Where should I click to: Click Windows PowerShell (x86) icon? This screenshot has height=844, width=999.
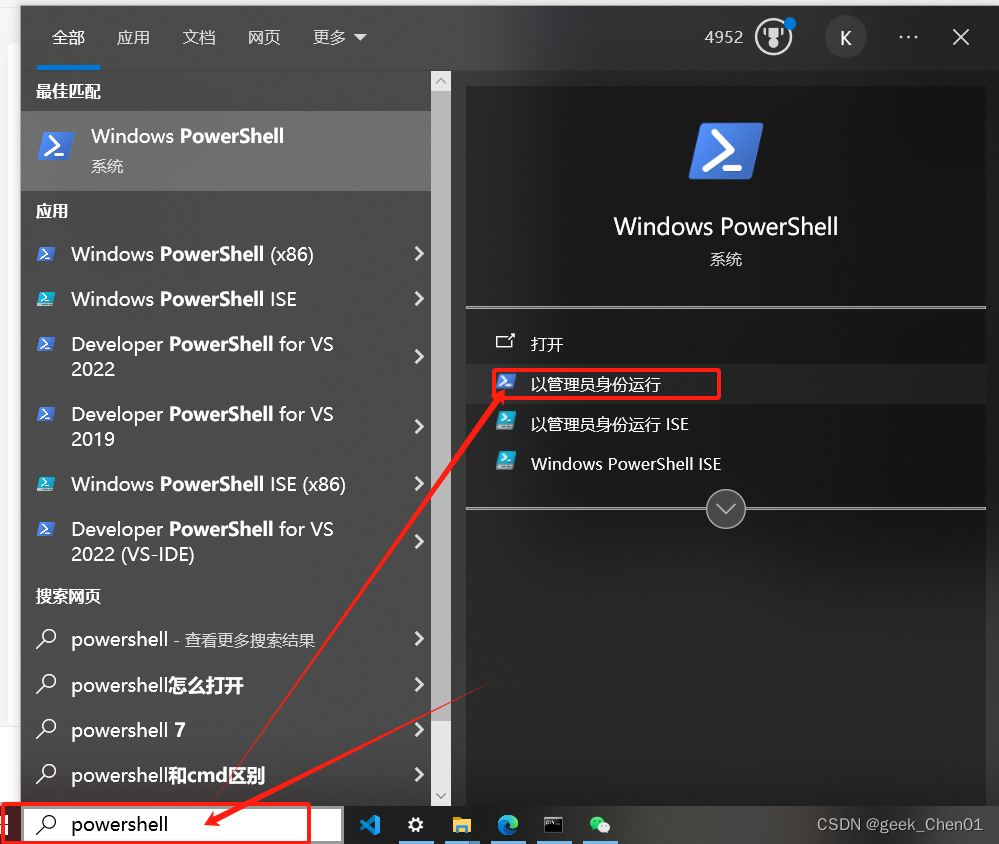click(x=46, y=254)
